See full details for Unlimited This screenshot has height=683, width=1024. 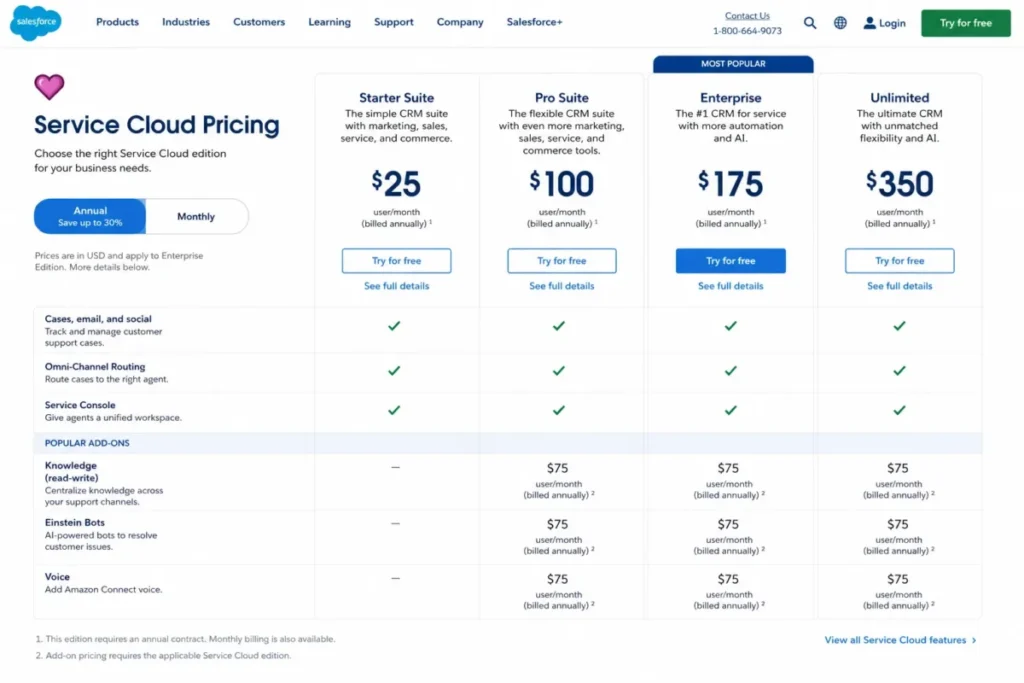tap(899, 286)
